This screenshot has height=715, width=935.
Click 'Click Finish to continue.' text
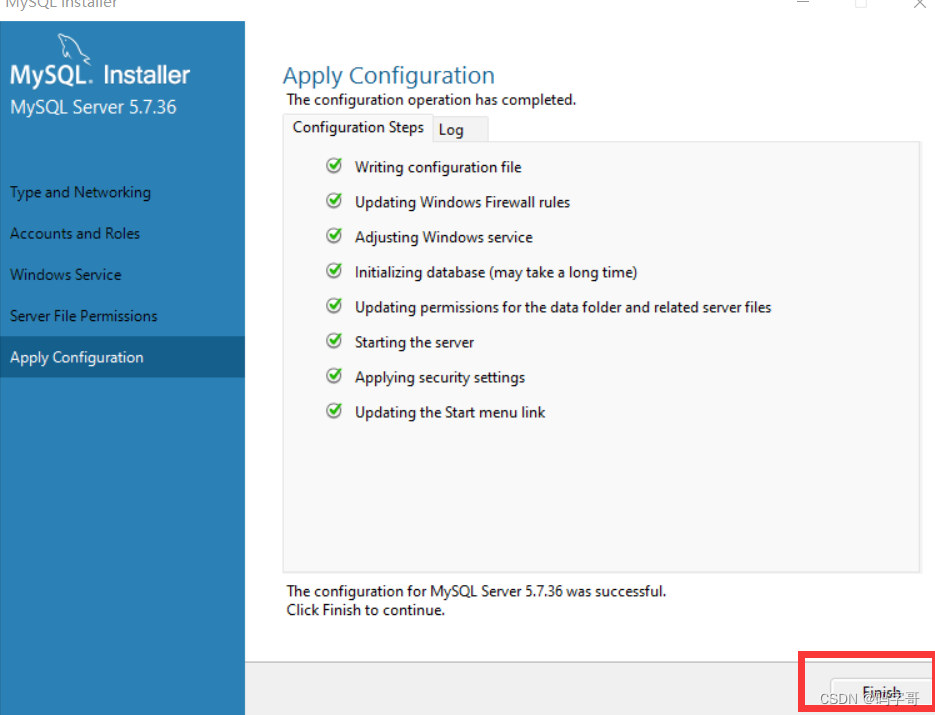click(x=366, y=610)
